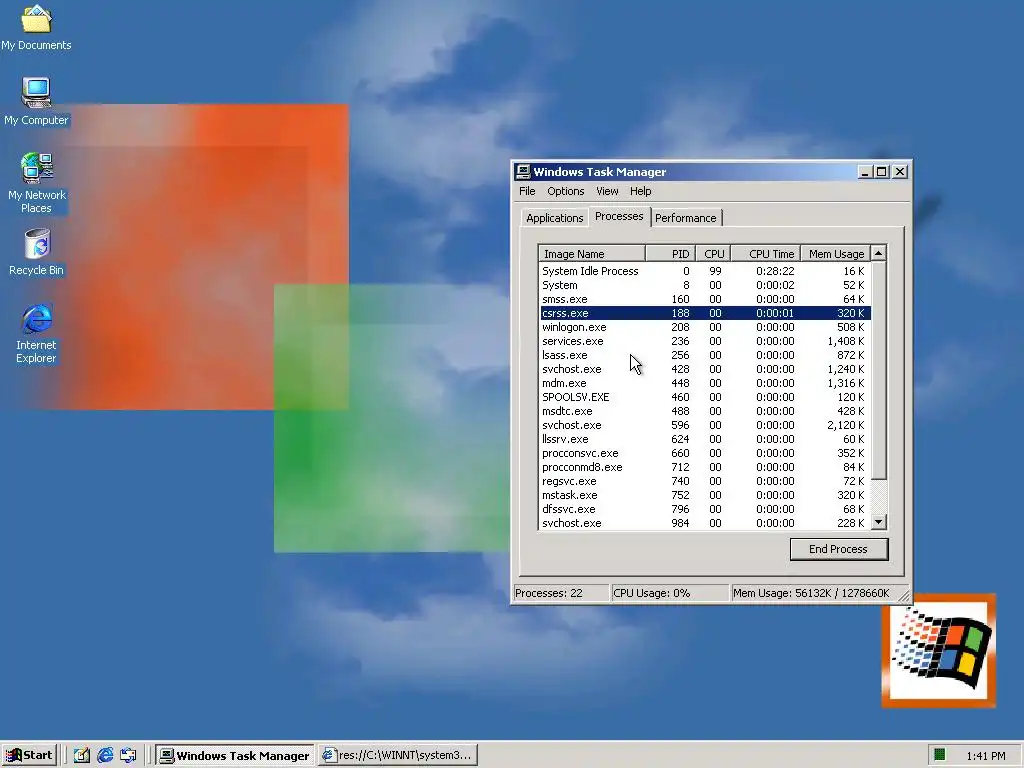This screenshot has width=1024, height=768.
Task: Select the Processes tab
Action: coord(619,216)
